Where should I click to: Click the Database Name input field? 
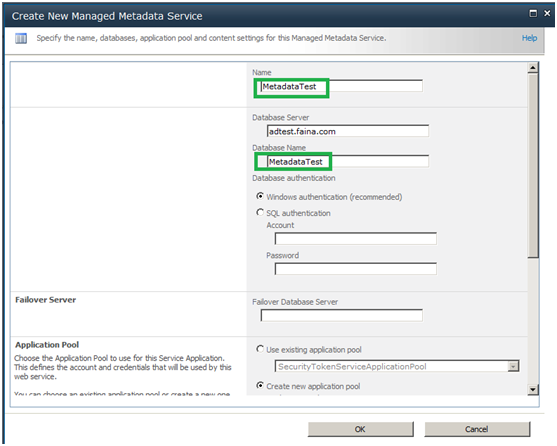(348, 162)
